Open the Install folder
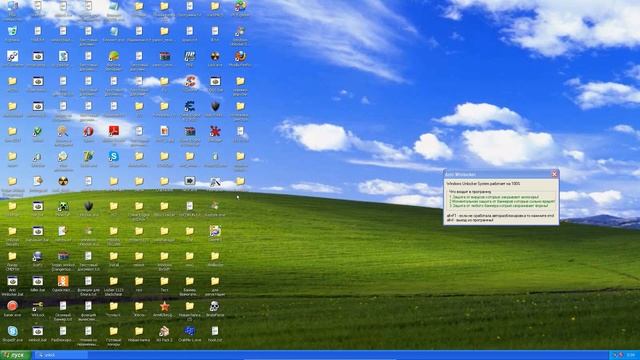640x360 pixels. (x=113, y=256)
